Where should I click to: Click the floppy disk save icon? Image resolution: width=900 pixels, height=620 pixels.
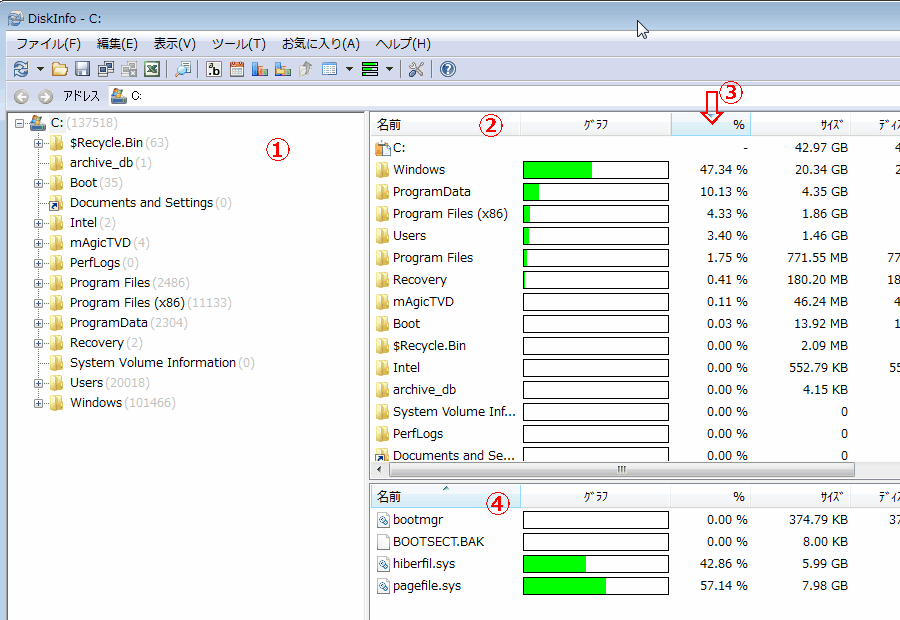pos(83,69)
